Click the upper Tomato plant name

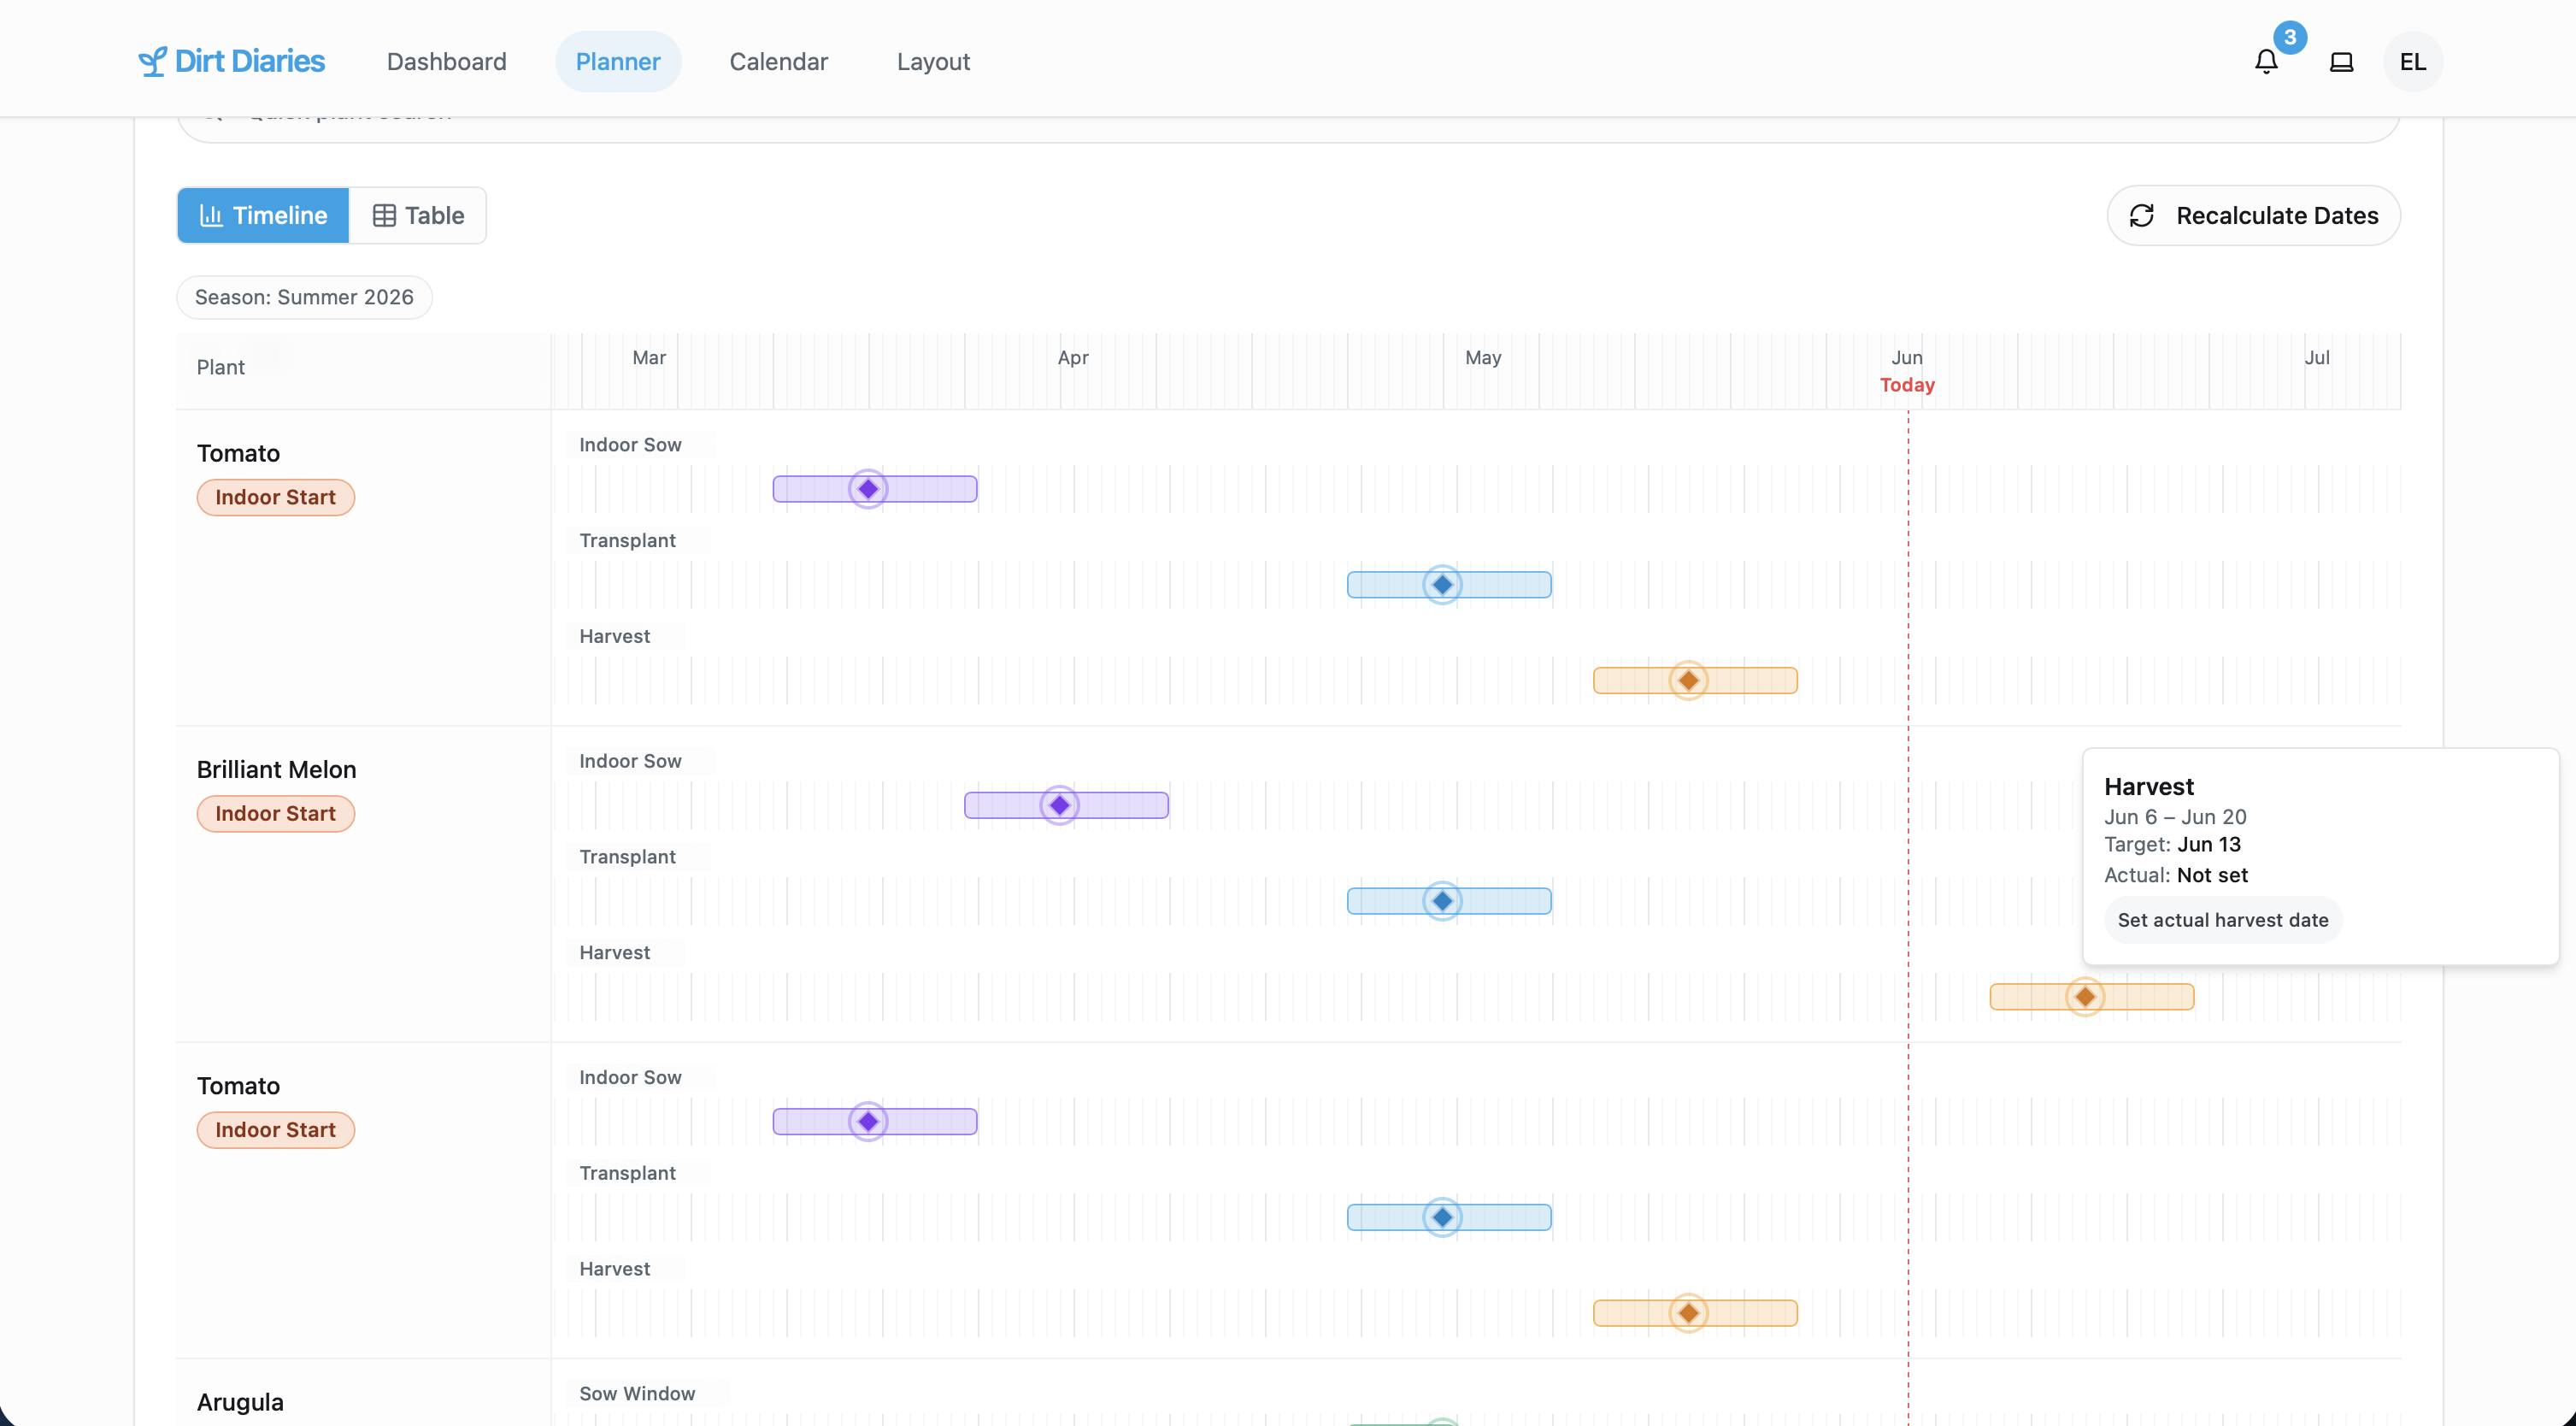pyautogui.click(x=238, y=453)
